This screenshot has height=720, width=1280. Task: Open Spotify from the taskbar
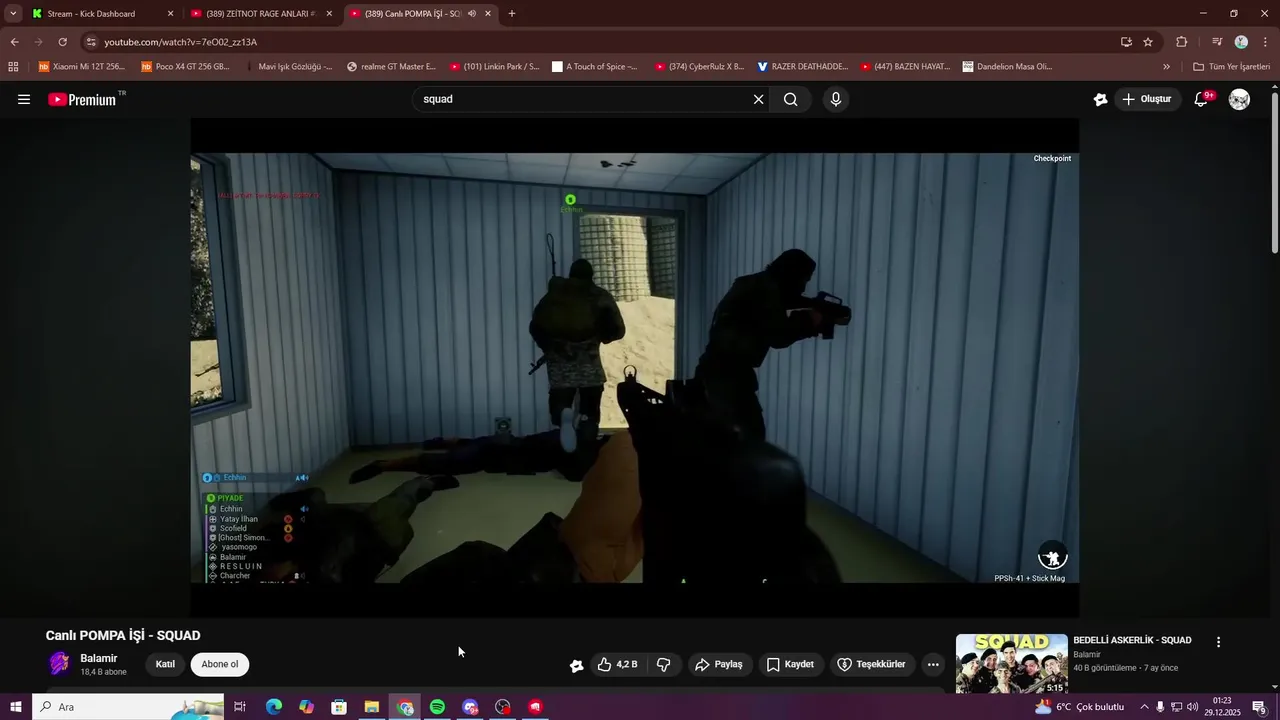[437, 707]
